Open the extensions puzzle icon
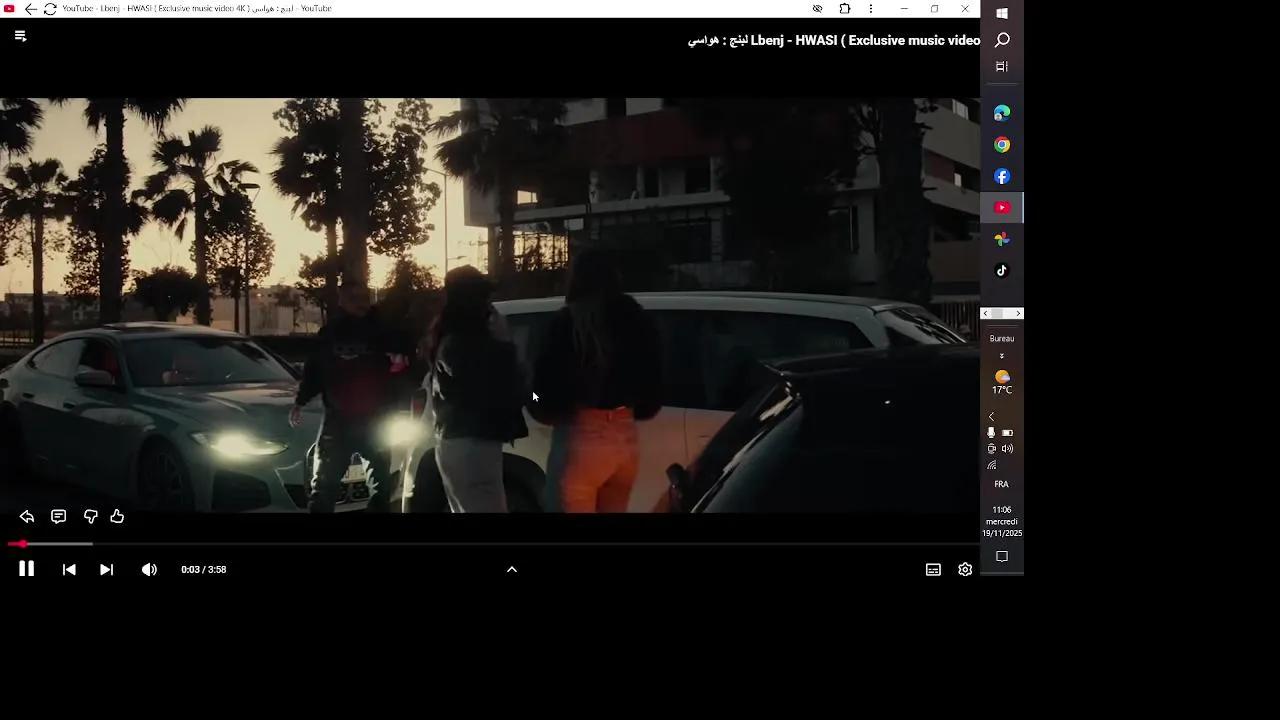The height and width of the screenshot is (720, 1280). pyautogui.click(x=845, y=9)
